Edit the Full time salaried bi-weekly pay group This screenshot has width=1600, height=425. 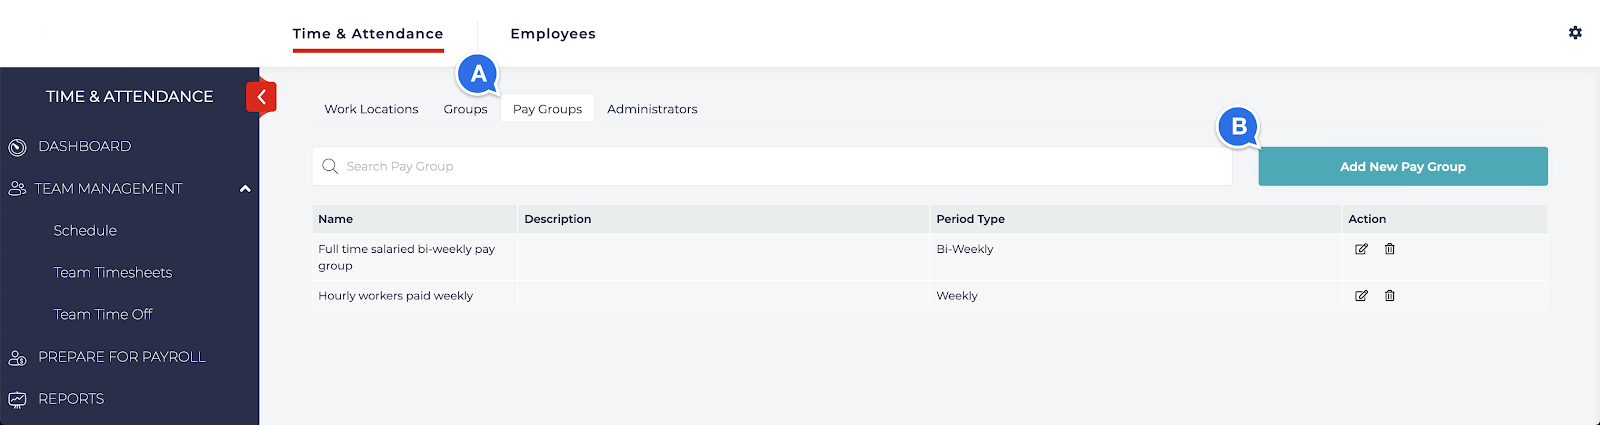(x=1361, y=249)
